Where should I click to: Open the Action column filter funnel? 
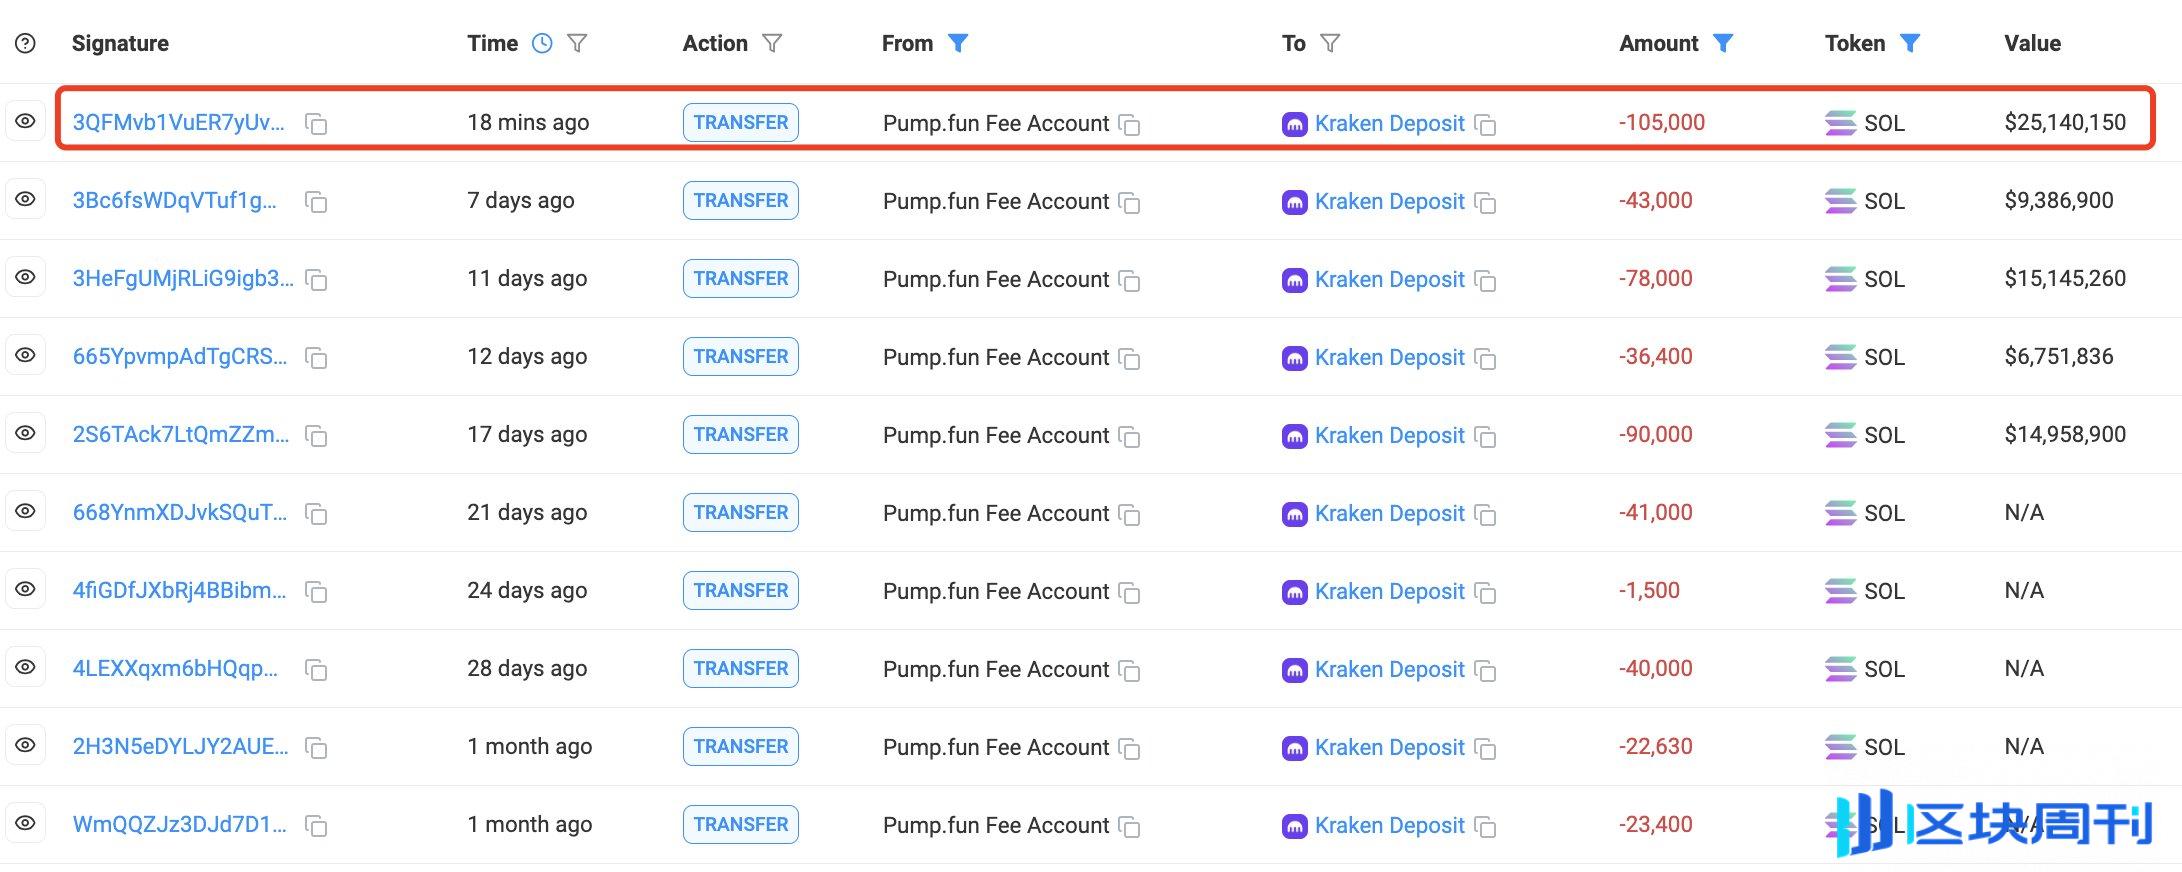pos(772,43)
